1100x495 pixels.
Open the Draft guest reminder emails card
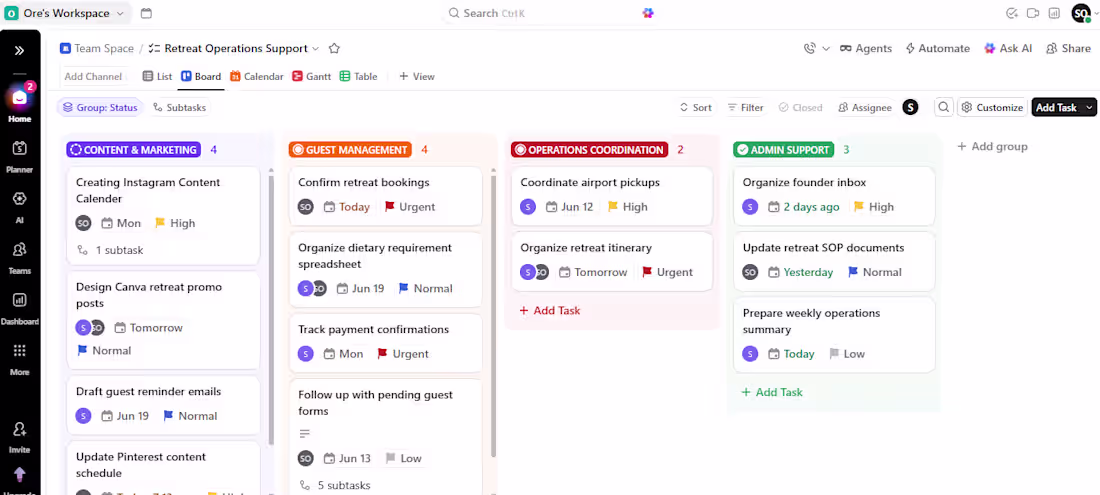[163, 405]
